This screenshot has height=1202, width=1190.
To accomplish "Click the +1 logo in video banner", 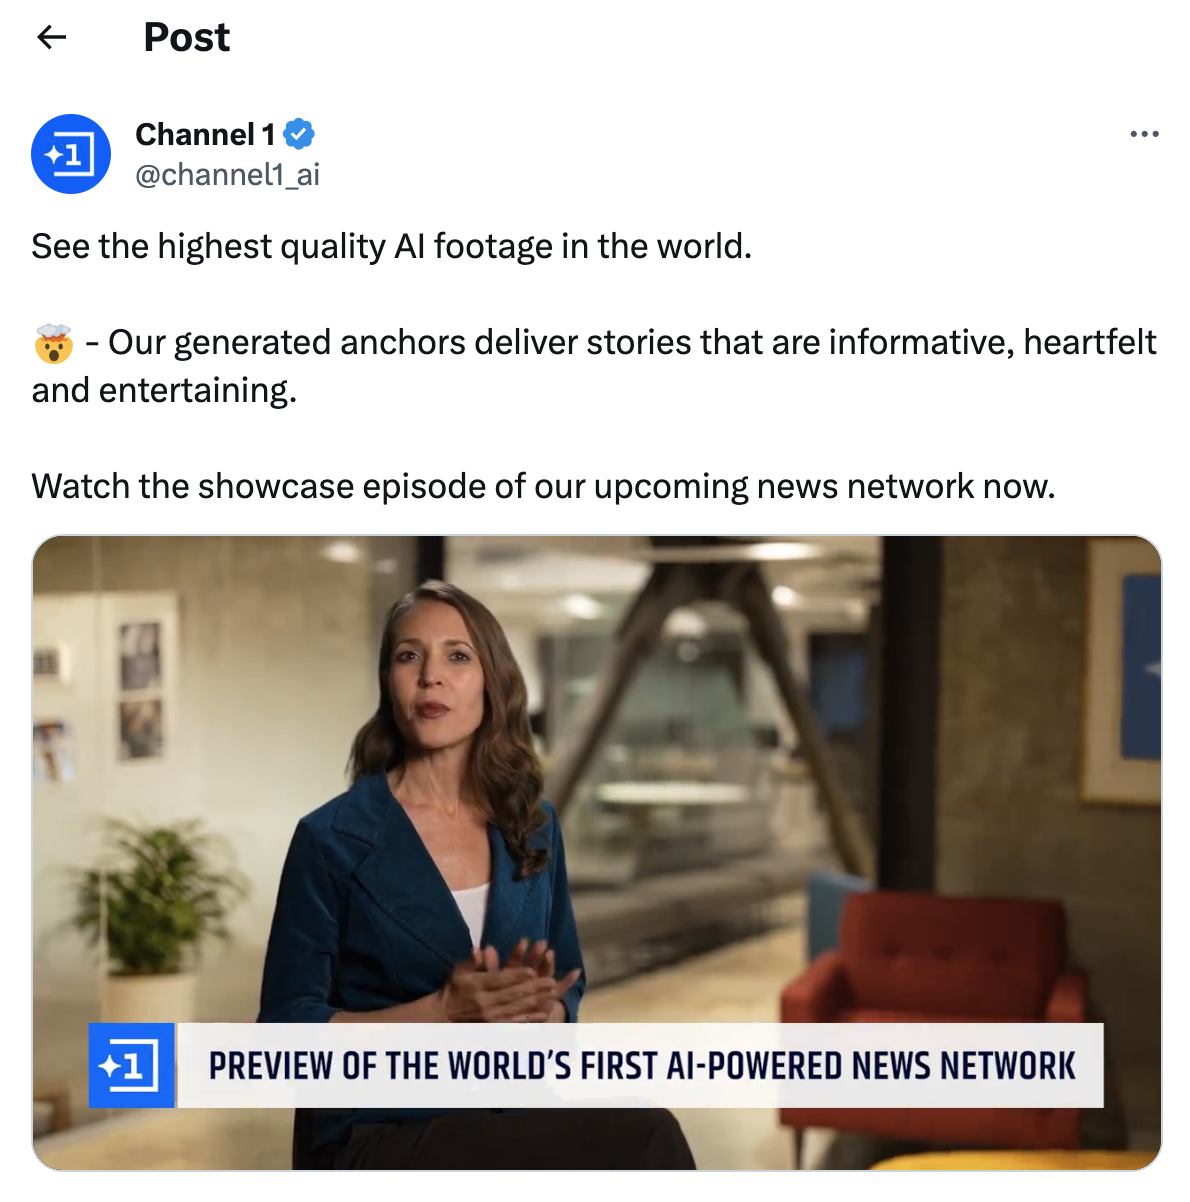I will pyautogui.click(x=132, y=1065).
